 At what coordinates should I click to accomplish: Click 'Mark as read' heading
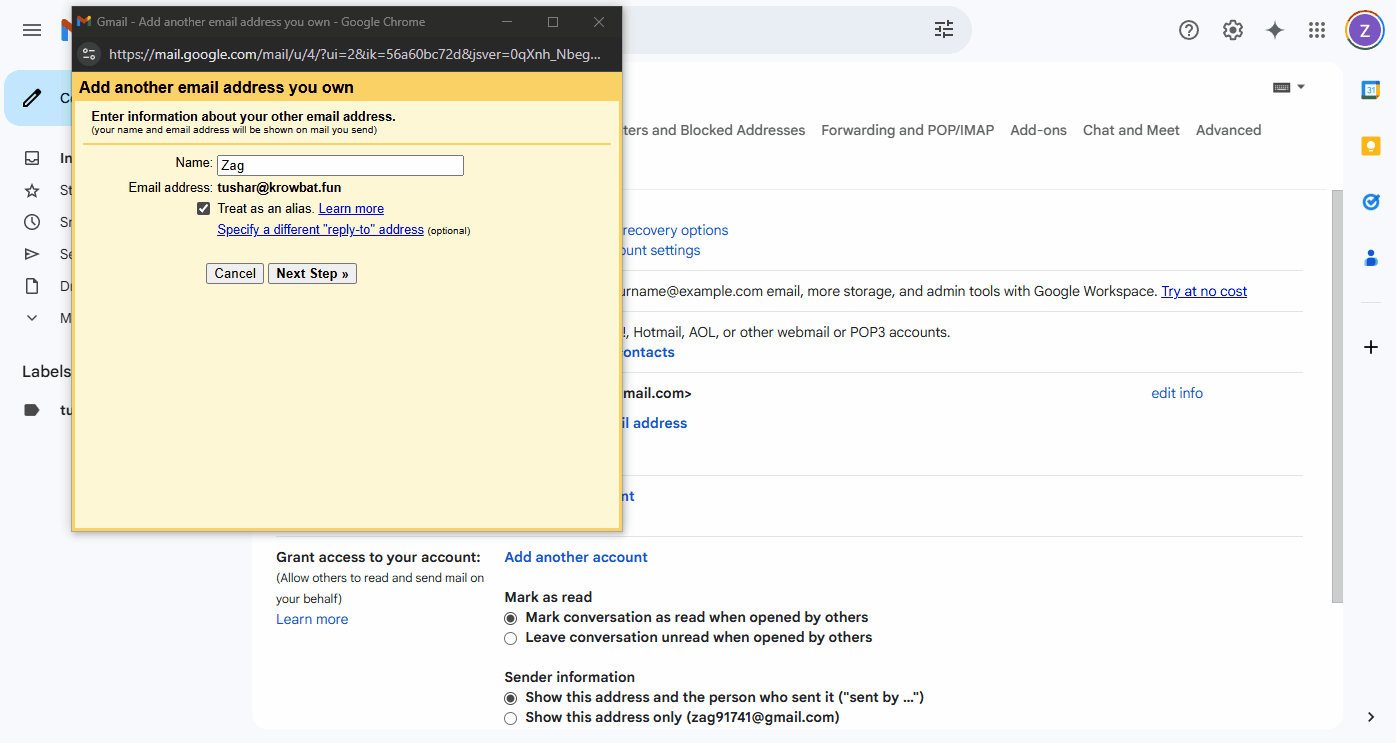(548, 597)
